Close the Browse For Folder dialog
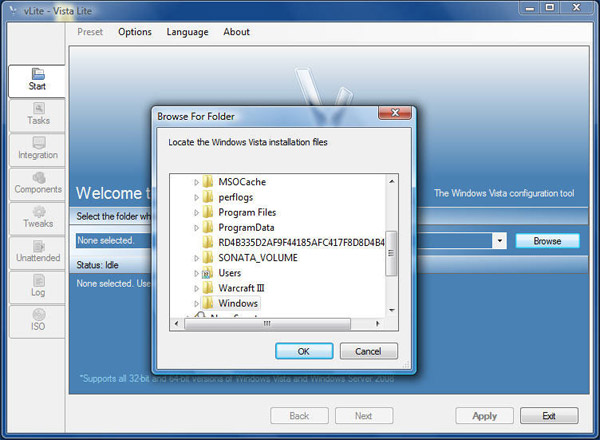The width and height of the screenshot is (600, 440). point(395,112)
